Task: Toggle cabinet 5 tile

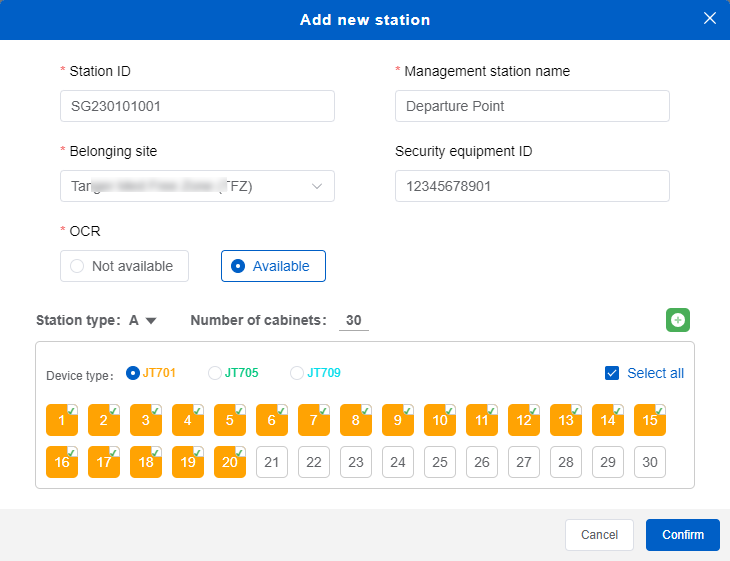Action: point(230,420)
